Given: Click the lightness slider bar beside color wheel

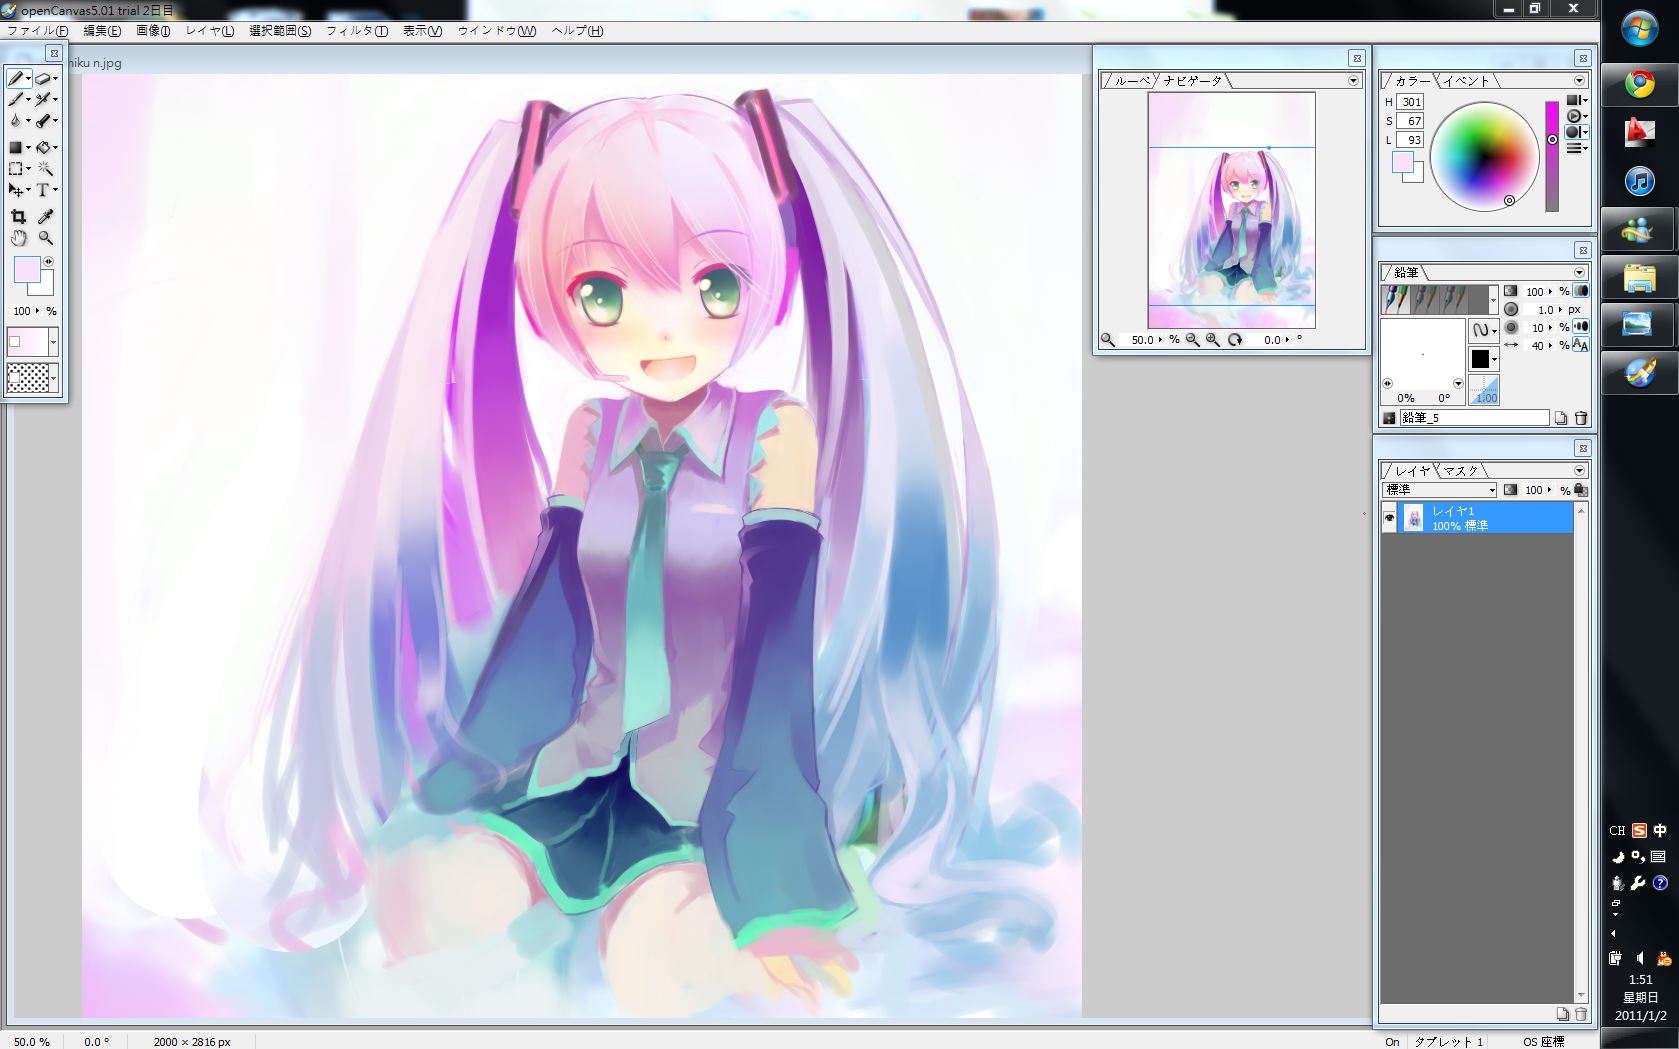Looking at the screenshot, I should 1552,156.
